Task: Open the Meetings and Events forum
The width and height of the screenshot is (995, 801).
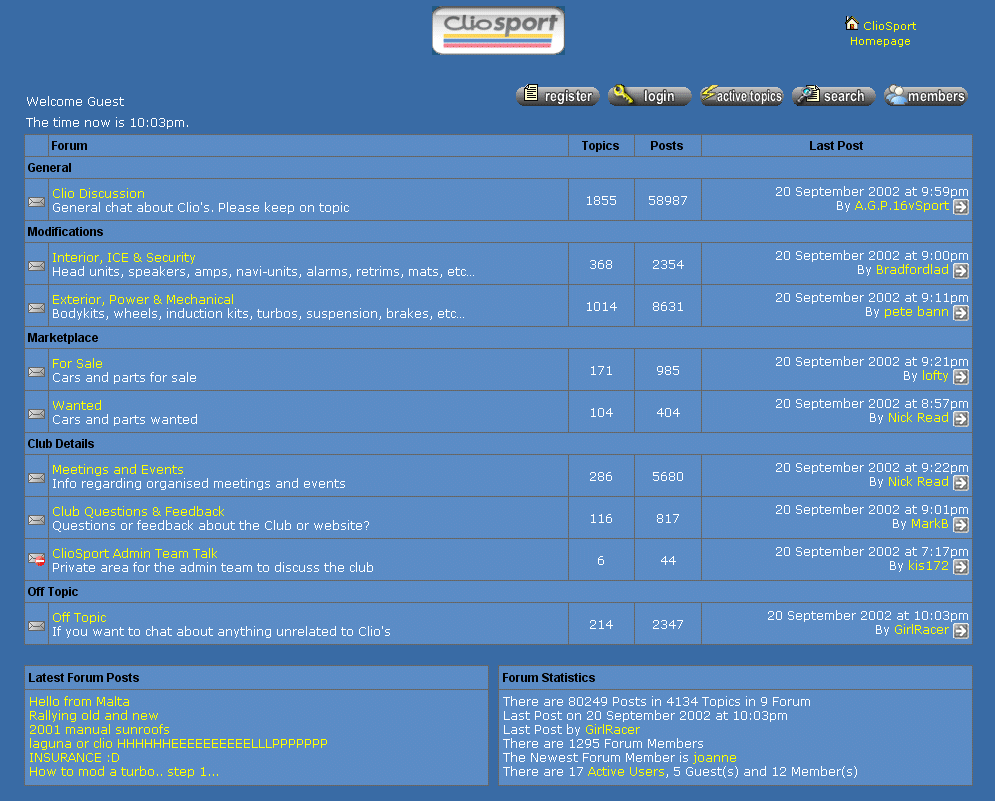Action: tap(118, 469)
